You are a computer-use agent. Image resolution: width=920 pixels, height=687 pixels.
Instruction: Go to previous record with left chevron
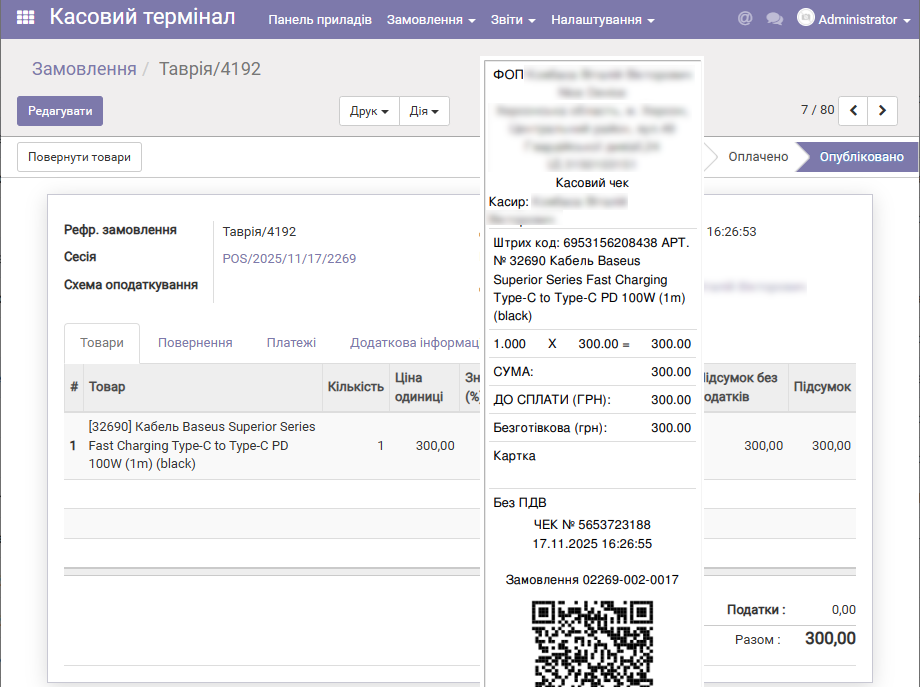853,110
